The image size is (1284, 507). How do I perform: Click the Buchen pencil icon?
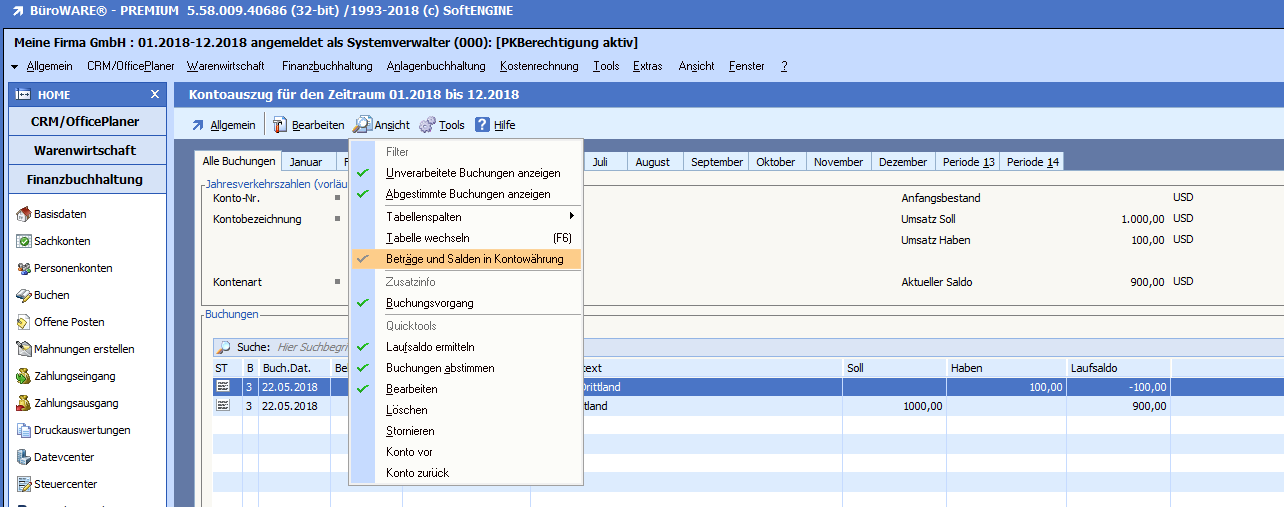25,295
